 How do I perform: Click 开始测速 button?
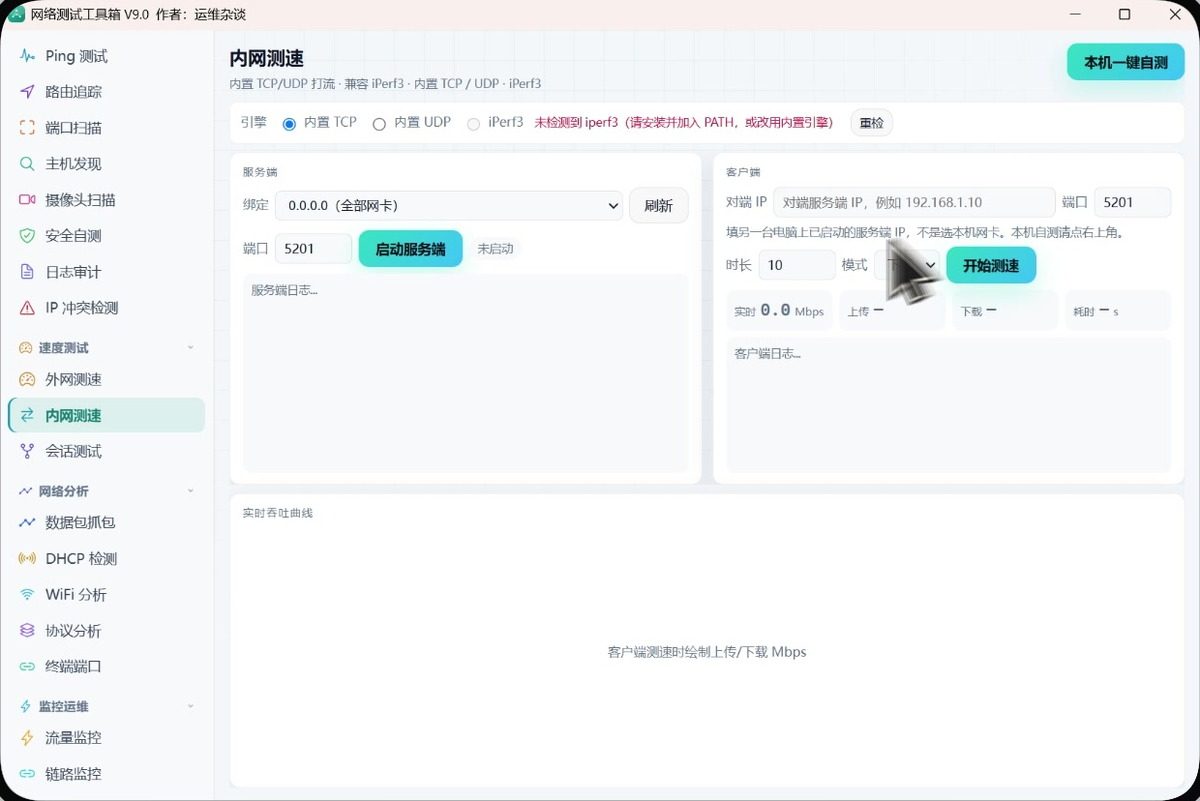click(x=991, y=266)
